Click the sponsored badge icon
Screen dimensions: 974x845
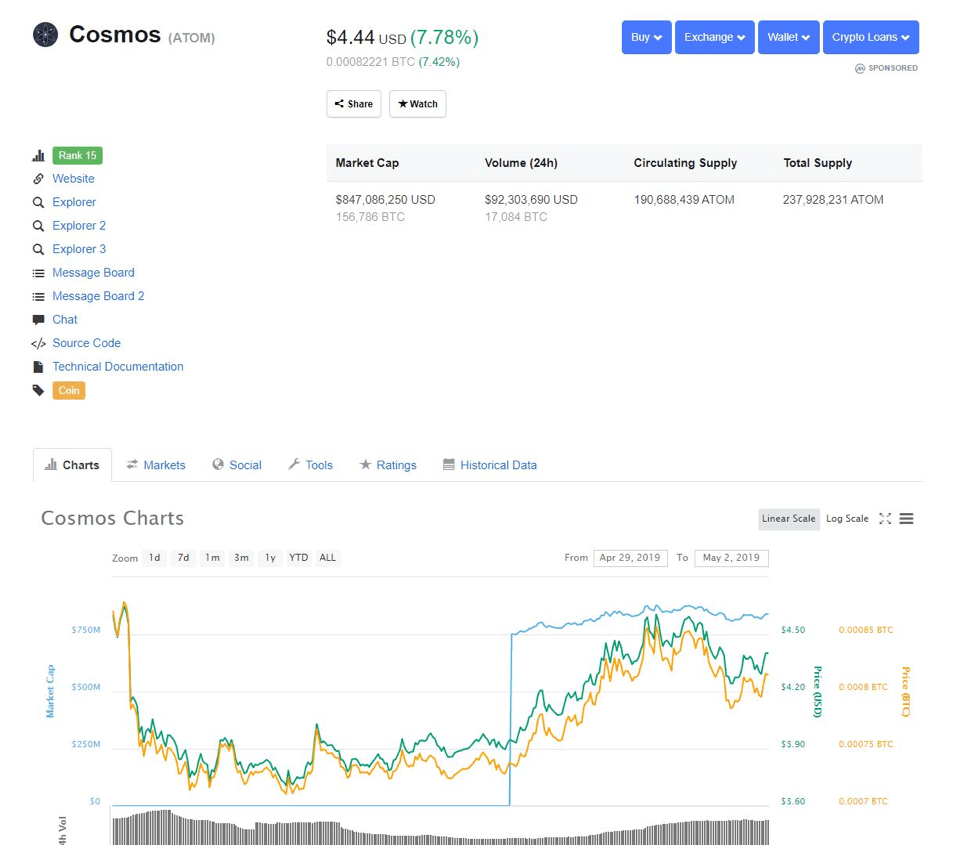pos(860,68)
